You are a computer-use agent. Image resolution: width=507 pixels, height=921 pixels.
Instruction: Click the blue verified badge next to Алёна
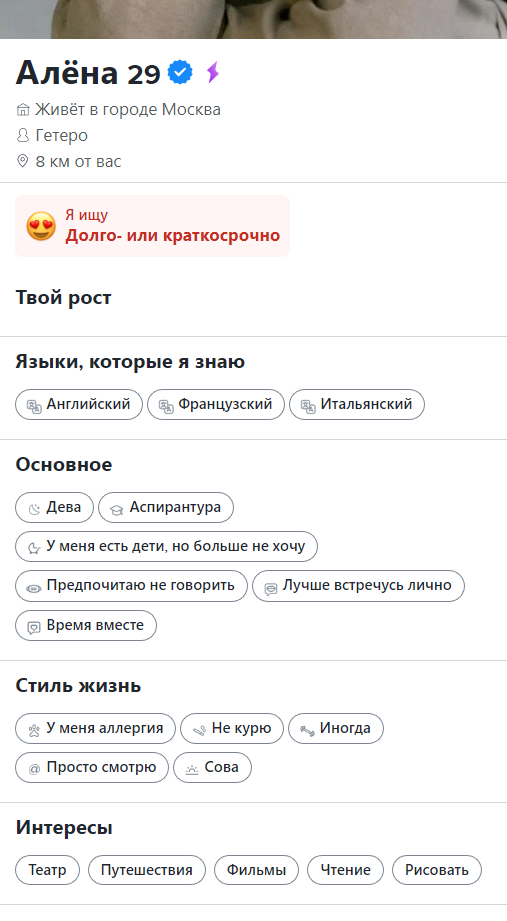180,72
